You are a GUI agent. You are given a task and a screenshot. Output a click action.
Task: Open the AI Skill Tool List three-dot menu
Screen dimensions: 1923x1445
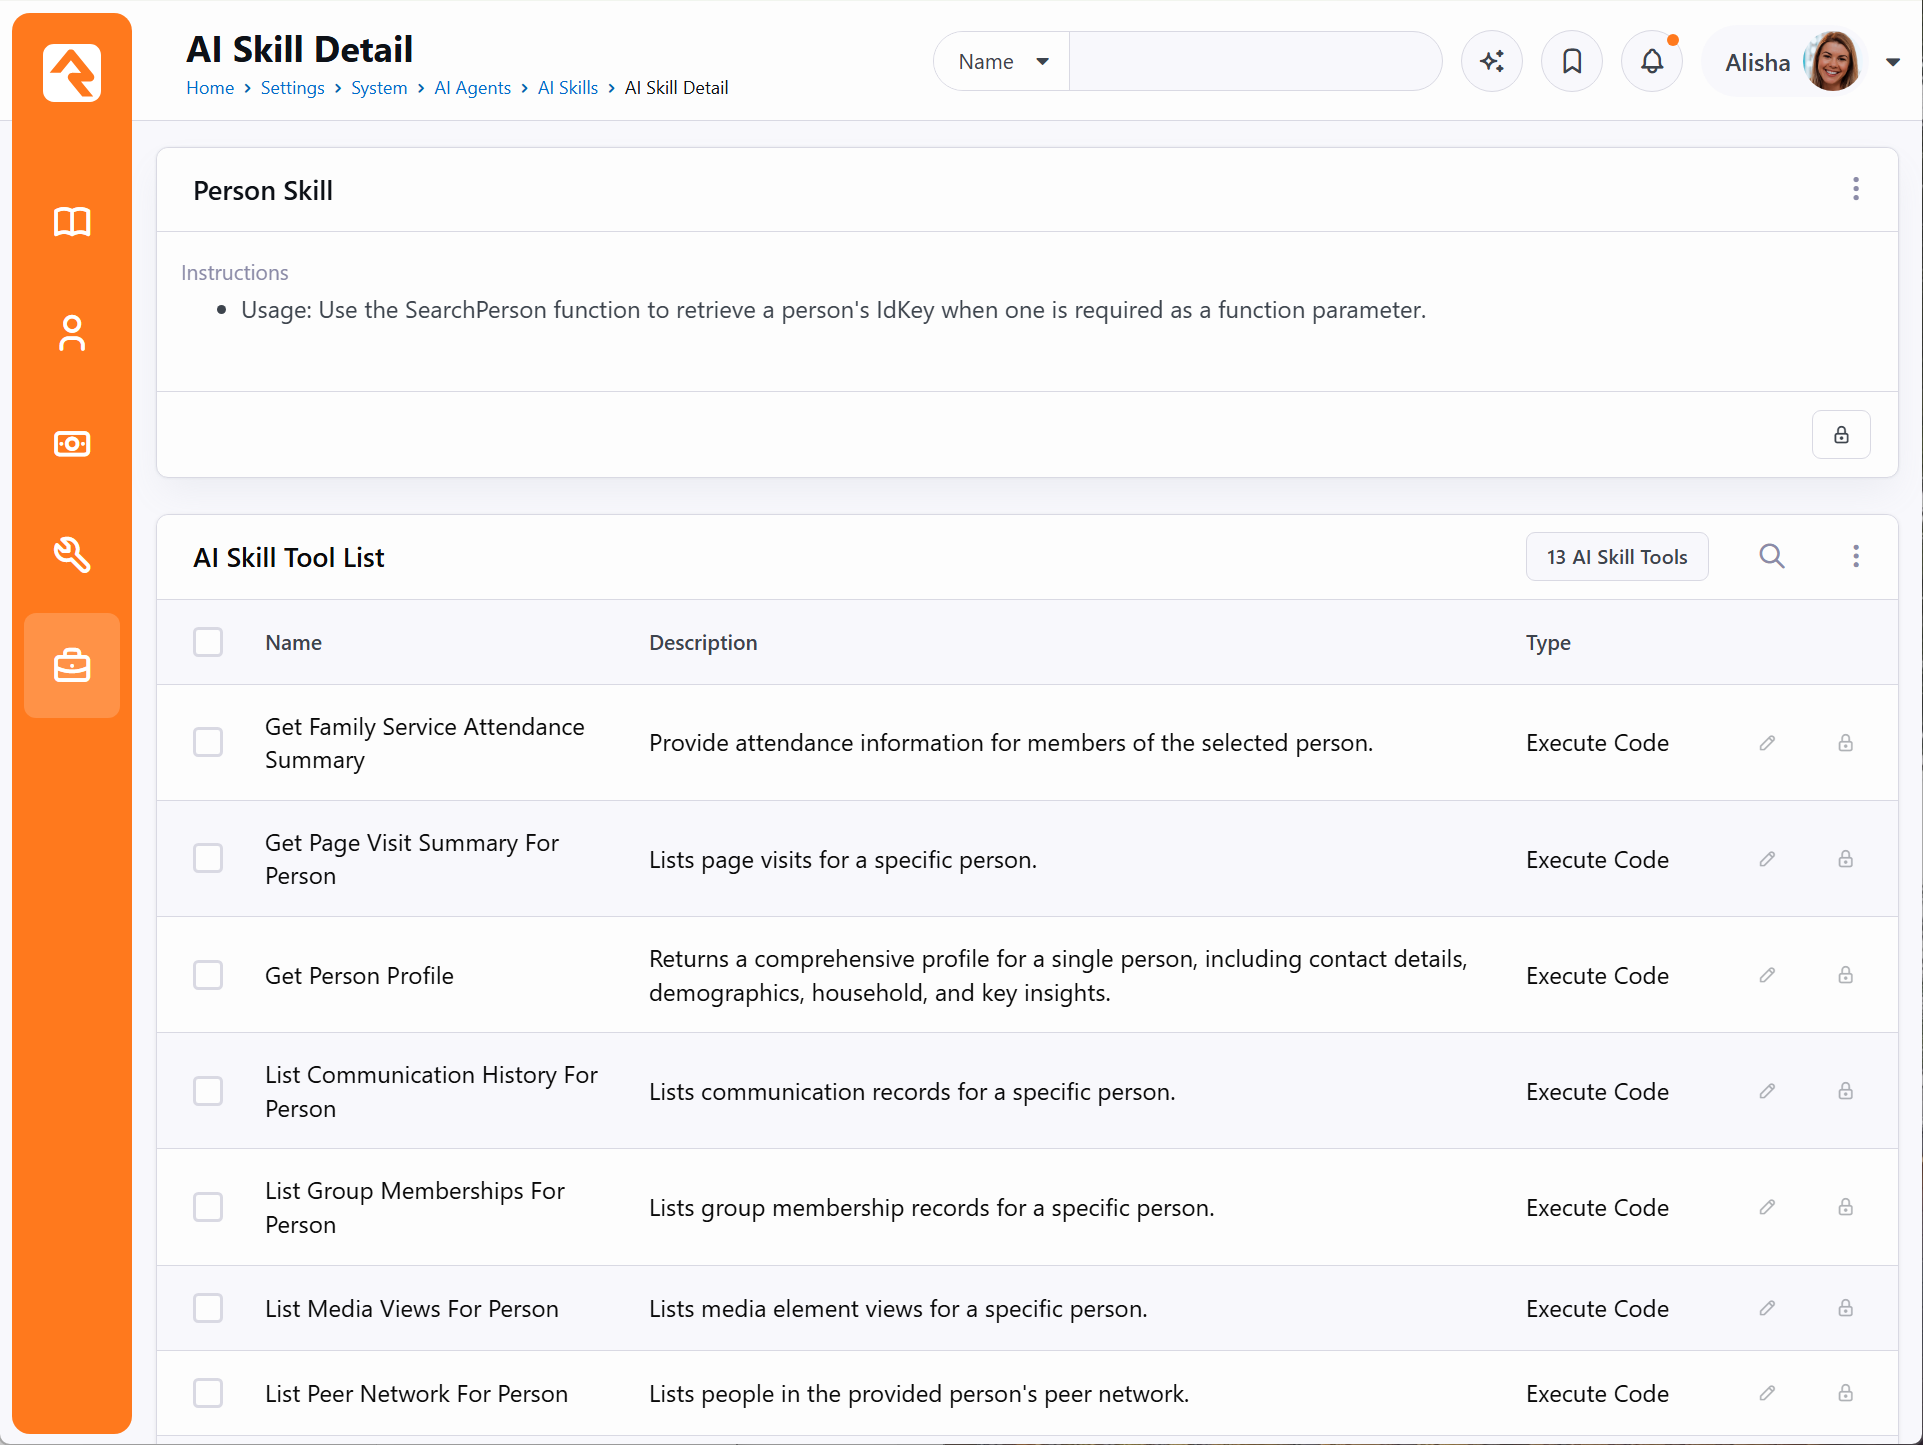point(1856,556)
